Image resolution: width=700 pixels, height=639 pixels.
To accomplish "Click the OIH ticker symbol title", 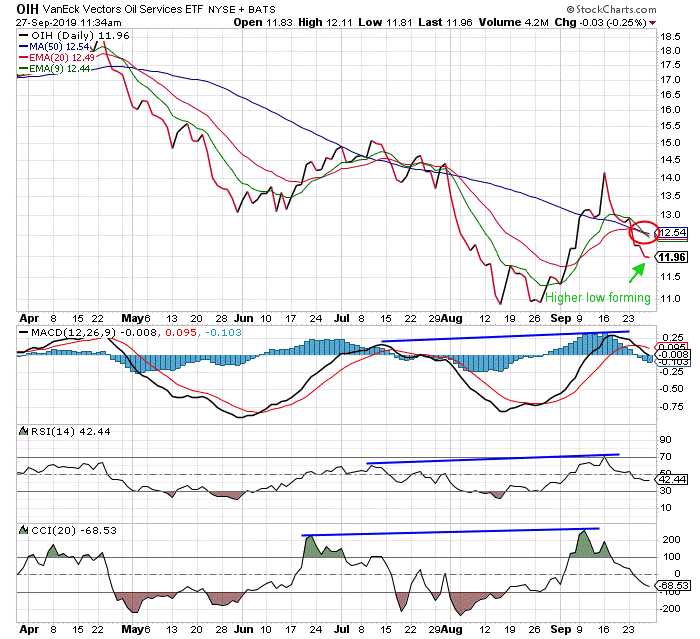I will click(27, 9).
